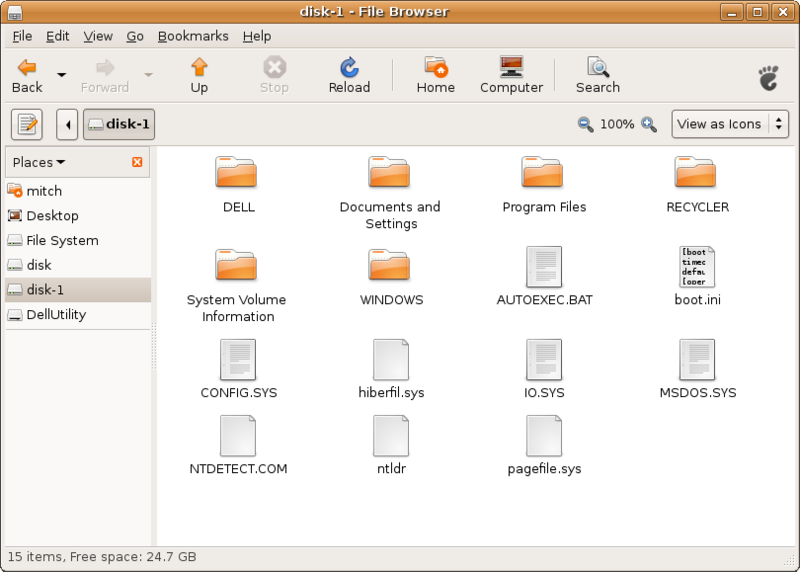Select the boot.ini file thumbnail
Viewport: 800px width, 572px height.
coord(697,267)
